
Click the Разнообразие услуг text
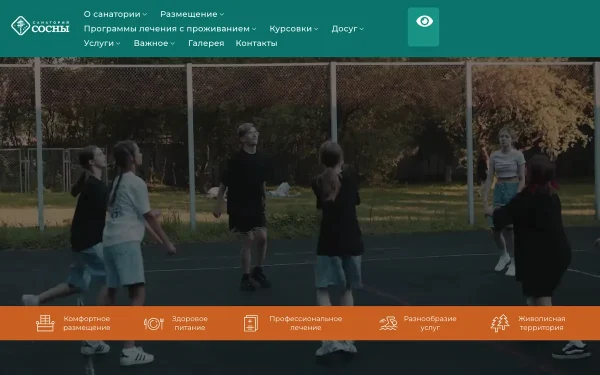pos(430,323)
